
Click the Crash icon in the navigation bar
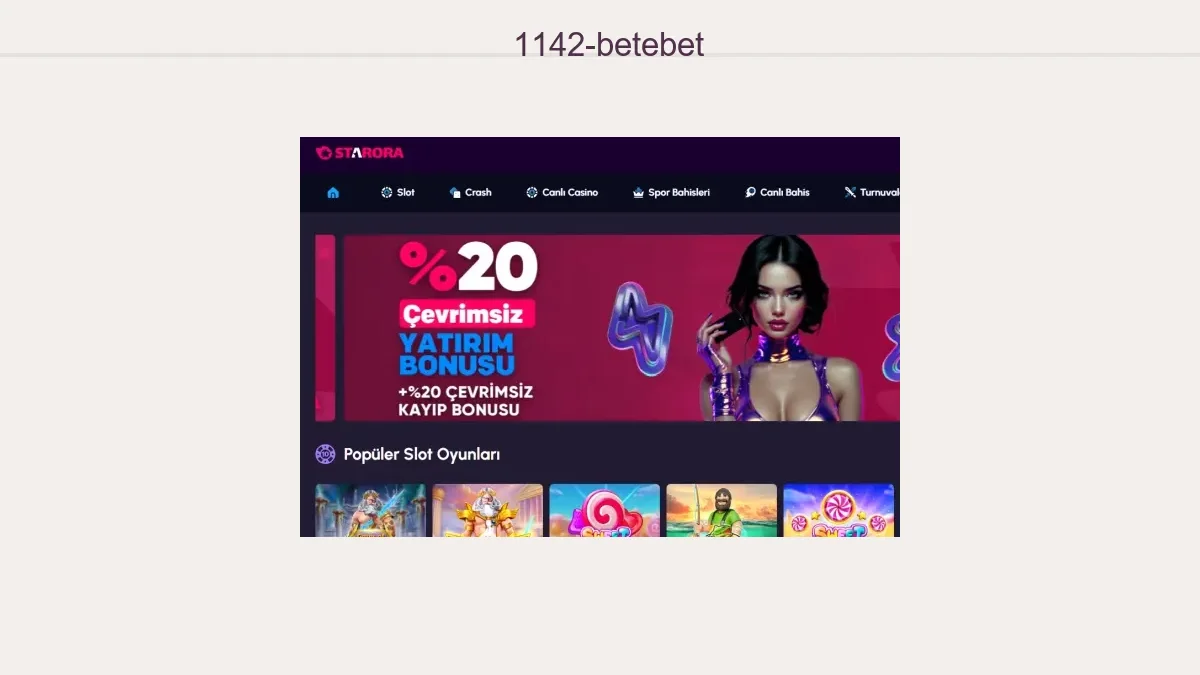[455, 192]
